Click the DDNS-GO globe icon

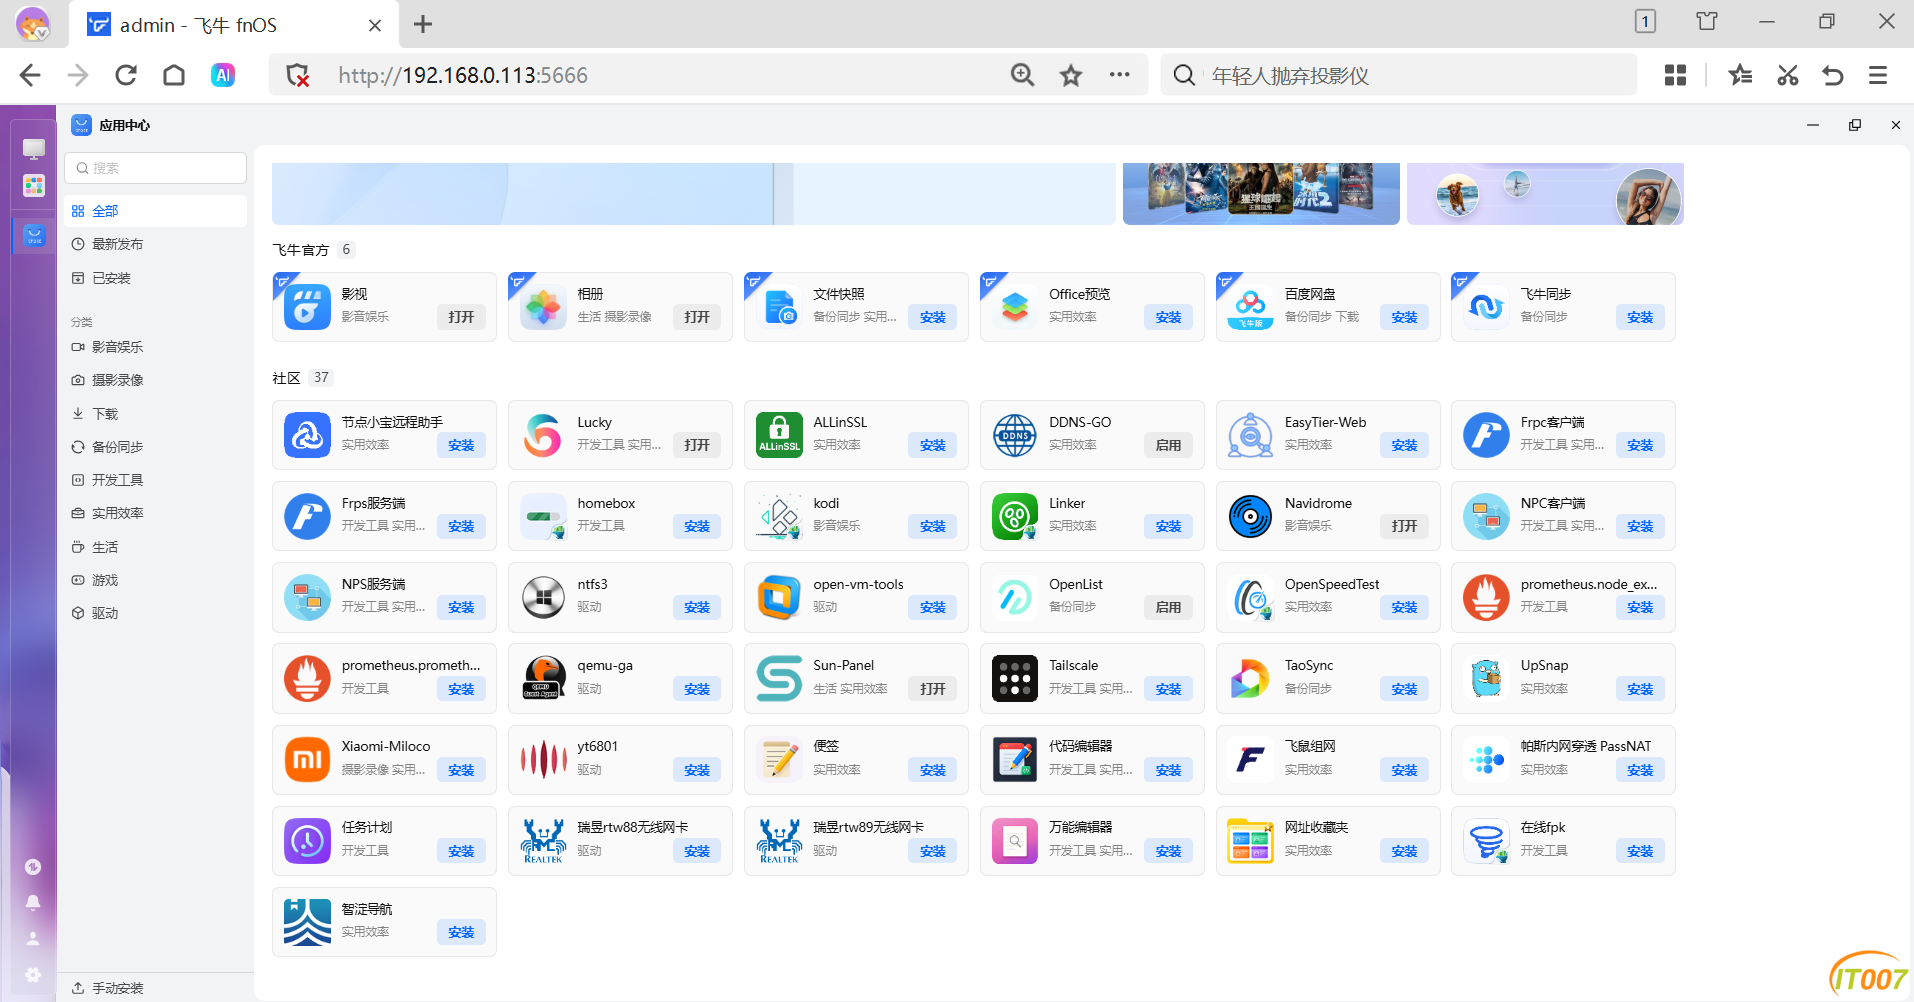(1014, 436)
